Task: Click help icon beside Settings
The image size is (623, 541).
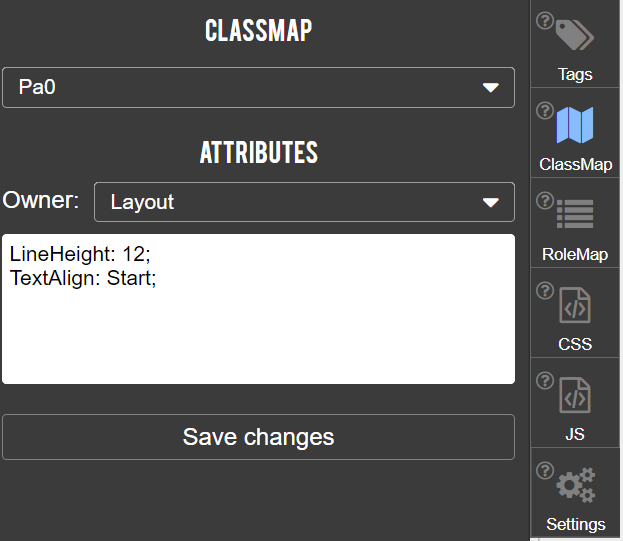Action: (x=545, y=470)
